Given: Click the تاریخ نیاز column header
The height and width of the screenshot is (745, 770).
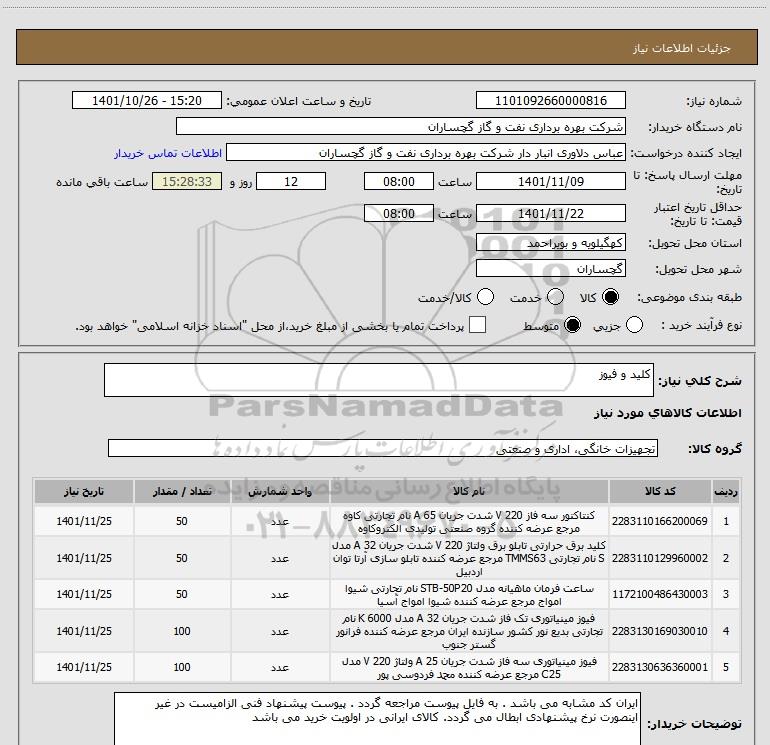Looking at the screenshot, I should (x=84, y=491).
